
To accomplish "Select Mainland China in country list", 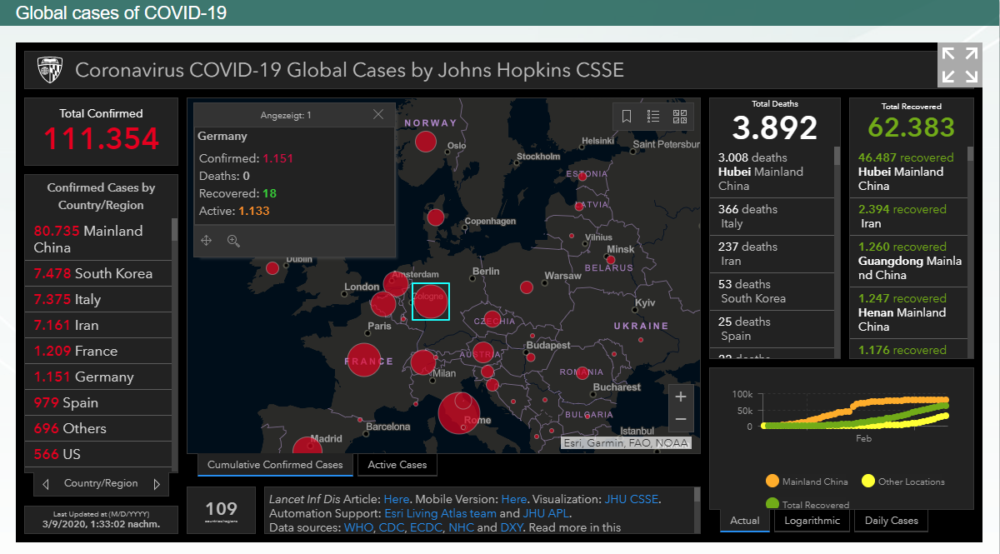I will point(98,239).
